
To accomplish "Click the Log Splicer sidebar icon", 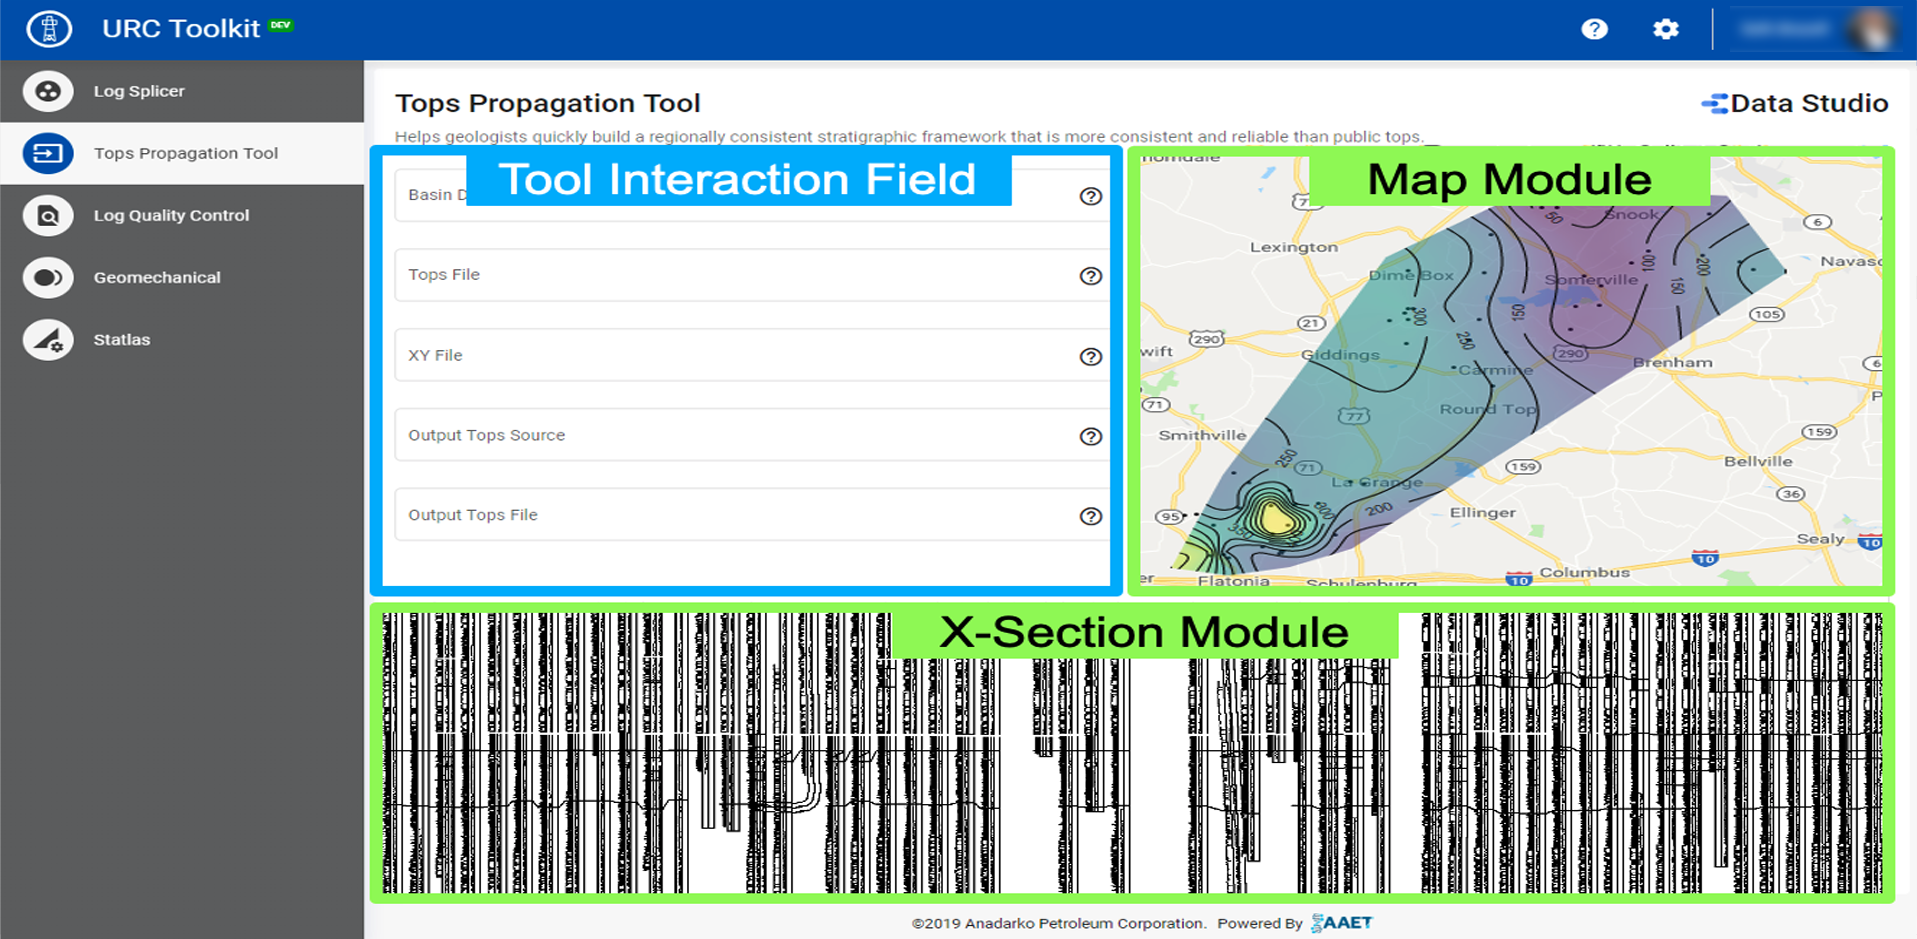I will [x=48, y=91].
